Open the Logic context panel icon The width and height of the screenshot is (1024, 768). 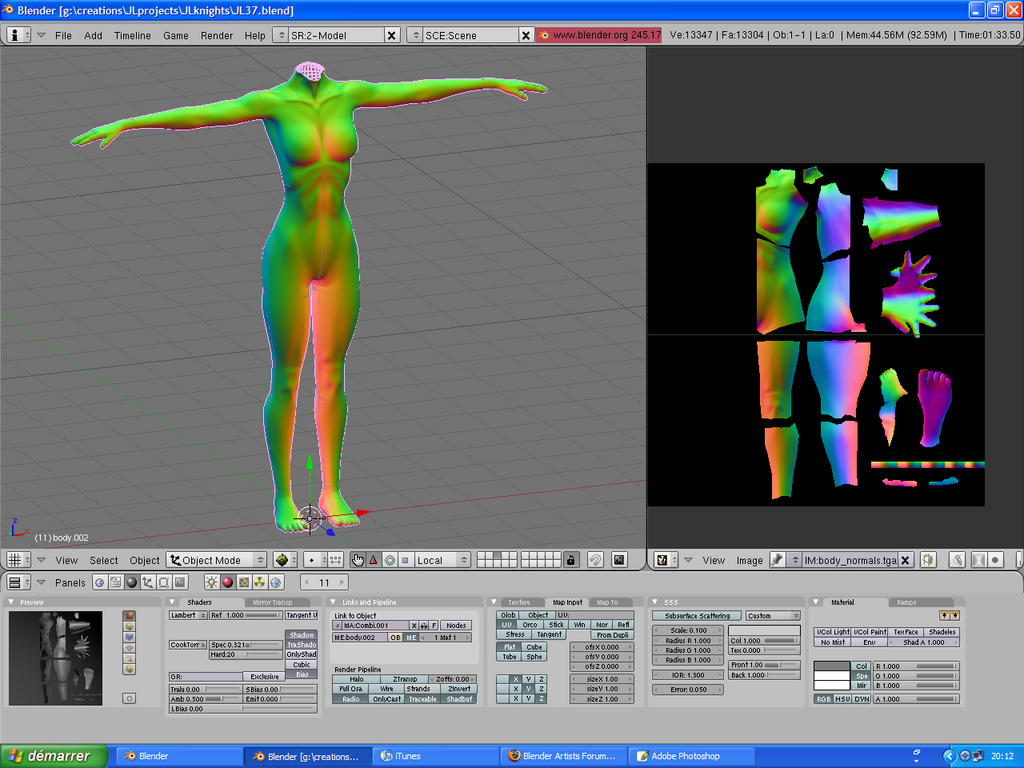coord(100,582)
